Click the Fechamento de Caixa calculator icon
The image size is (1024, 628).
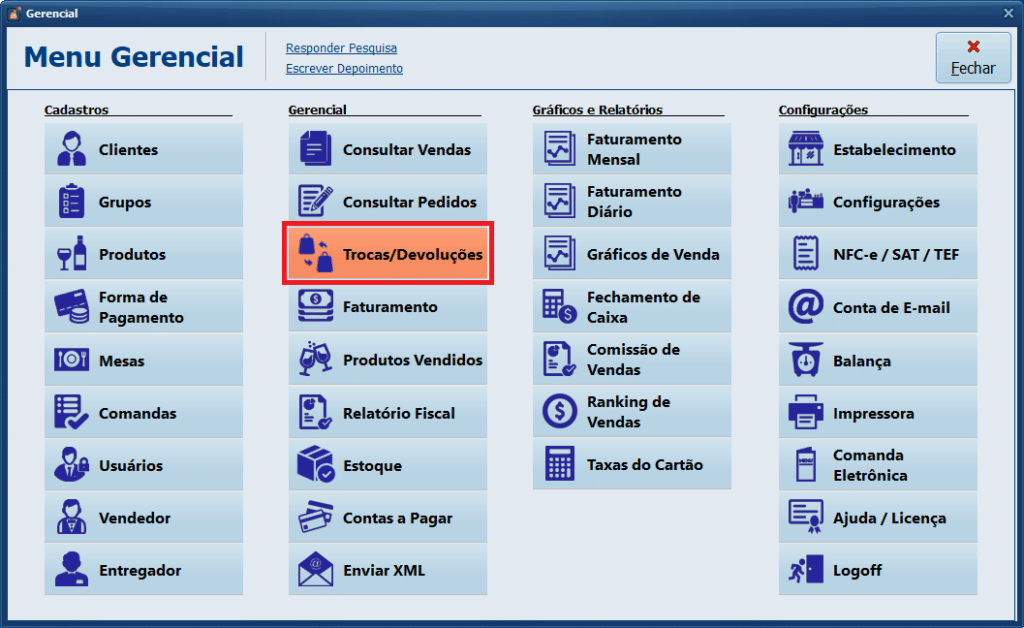559,307
